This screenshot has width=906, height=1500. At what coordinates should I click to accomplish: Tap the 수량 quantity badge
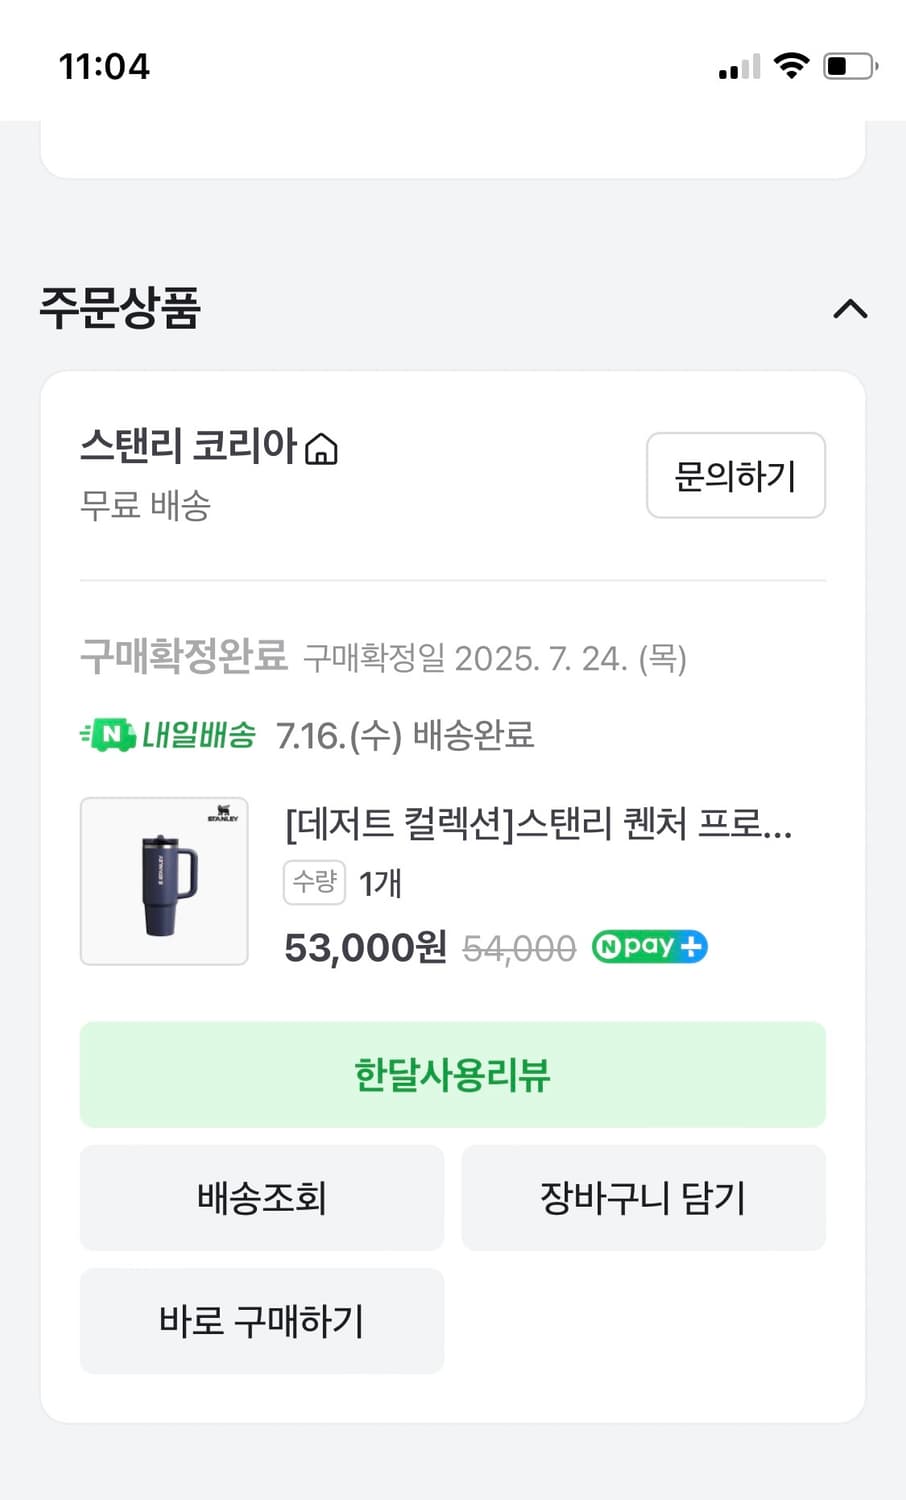pos(314,882)
